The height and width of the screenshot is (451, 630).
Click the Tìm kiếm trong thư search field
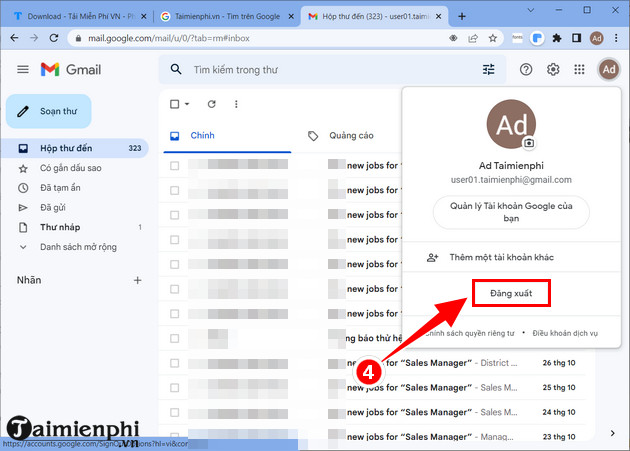click(x=333, y=70)
